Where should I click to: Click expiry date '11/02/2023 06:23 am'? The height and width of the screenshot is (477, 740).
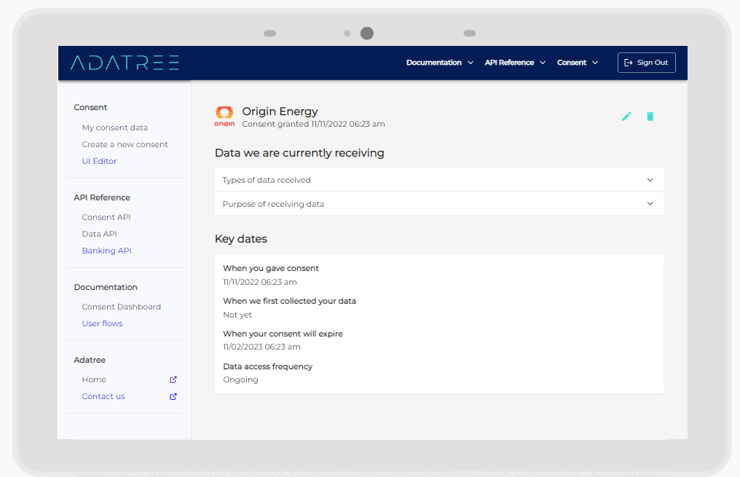pos(261,347)
